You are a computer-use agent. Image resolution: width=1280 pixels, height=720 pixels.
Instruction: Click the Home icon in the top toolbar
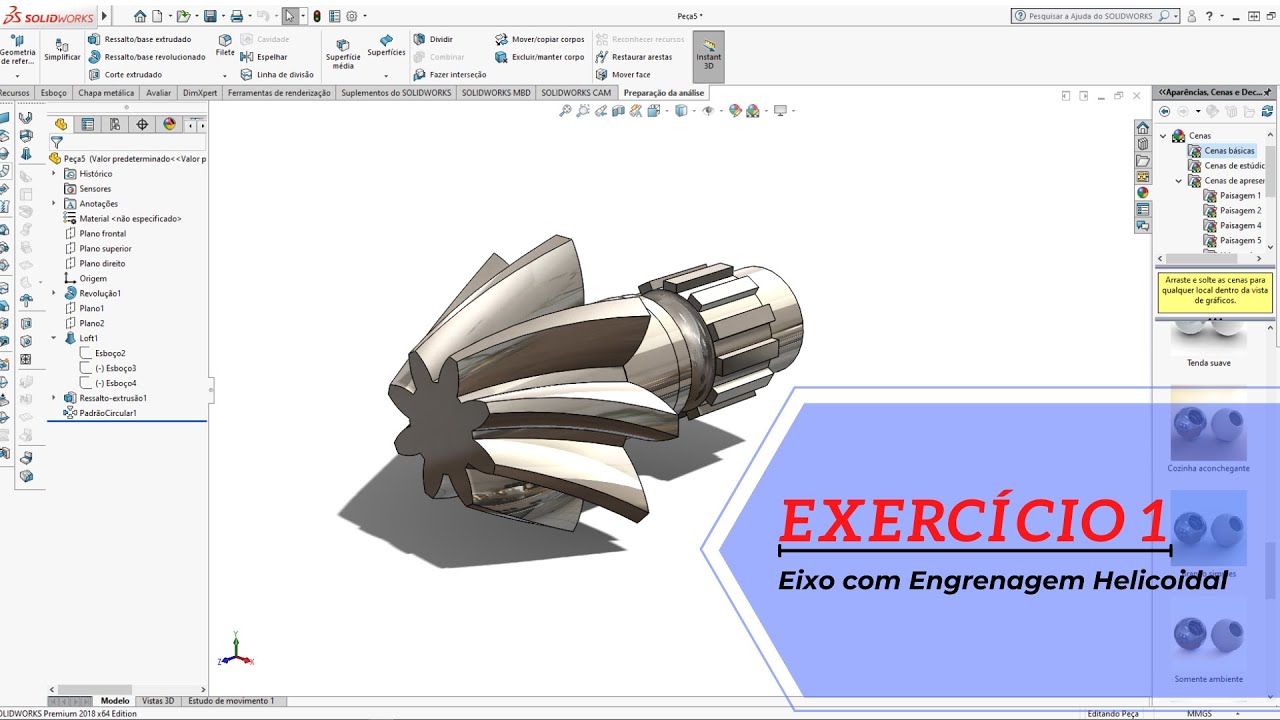coord(140,16)
